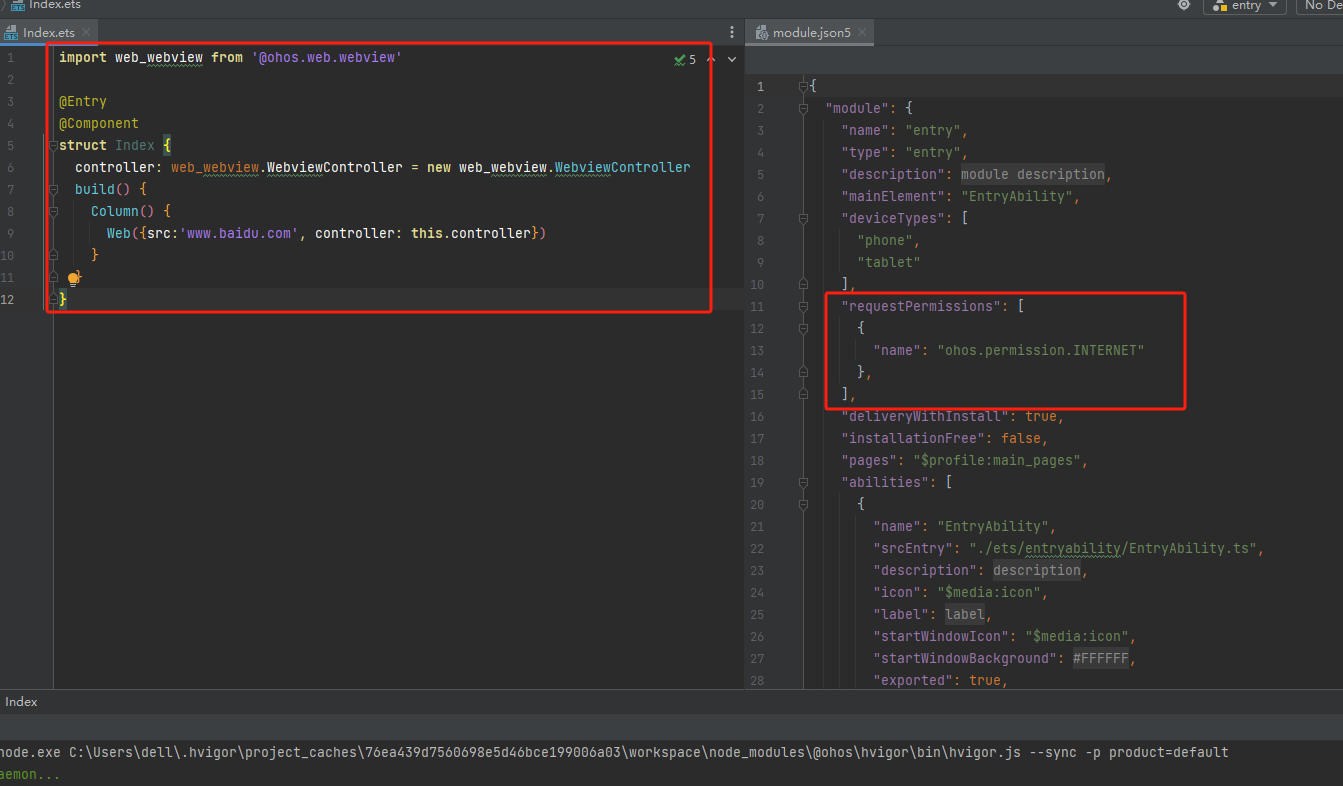1343x786 pixels.
Task: Click the "tablet" device type
Action: pos(889,263)
